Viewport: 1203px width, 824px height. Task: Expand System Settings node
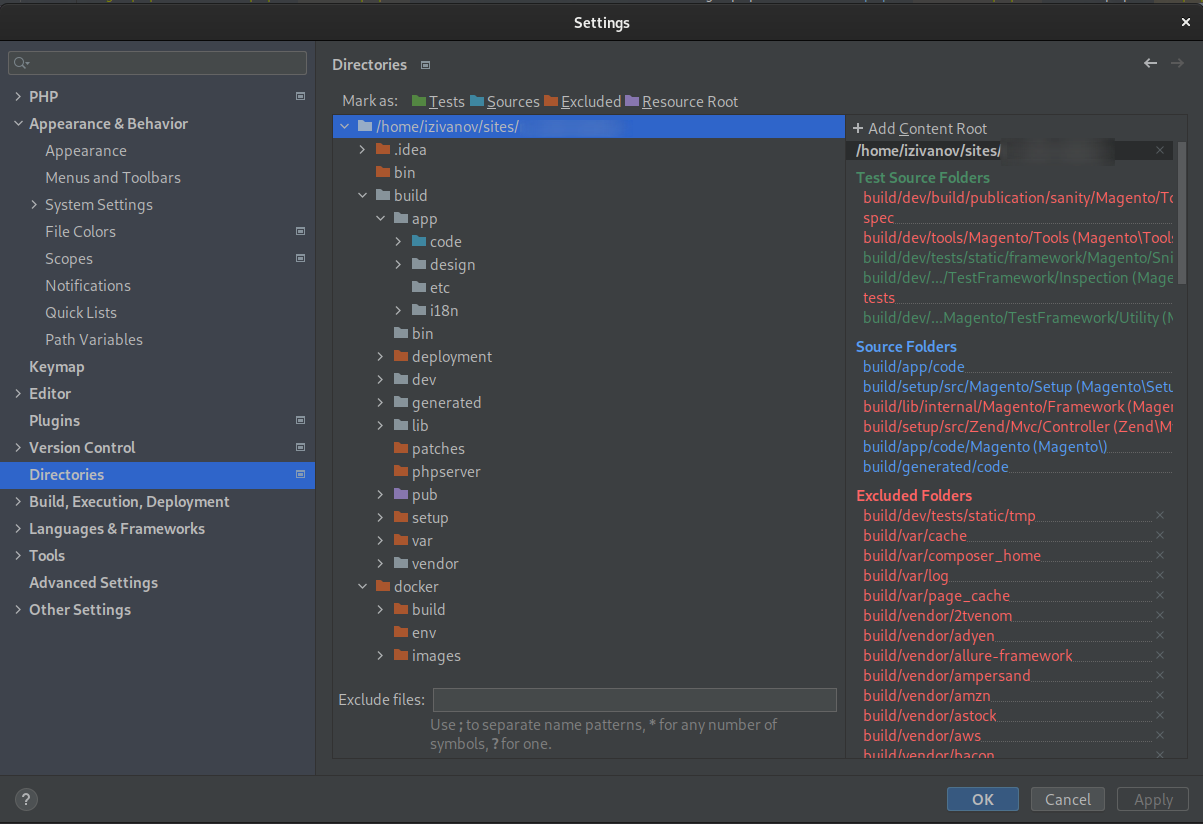tap(35, 204)
